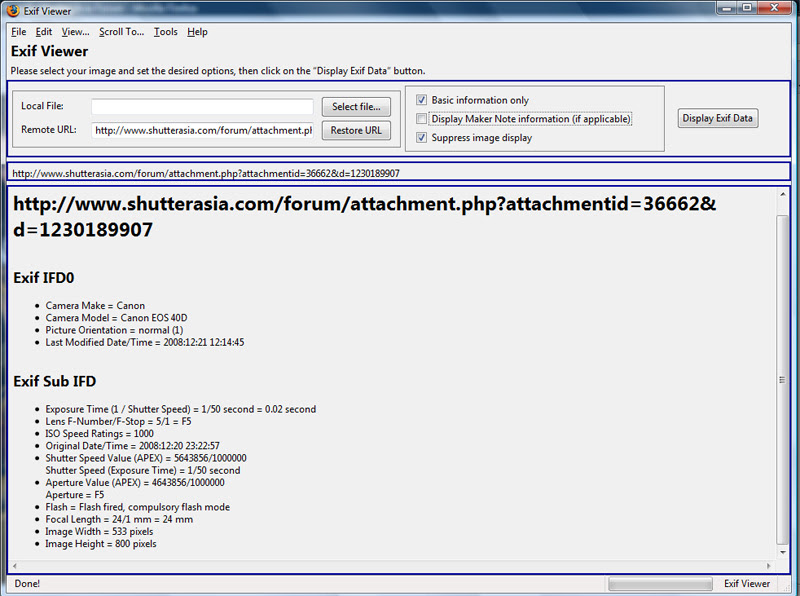Screen dimensions: 800x596
Task: Click the horizontal scrollbar right arrow
Action: [769, 566]
